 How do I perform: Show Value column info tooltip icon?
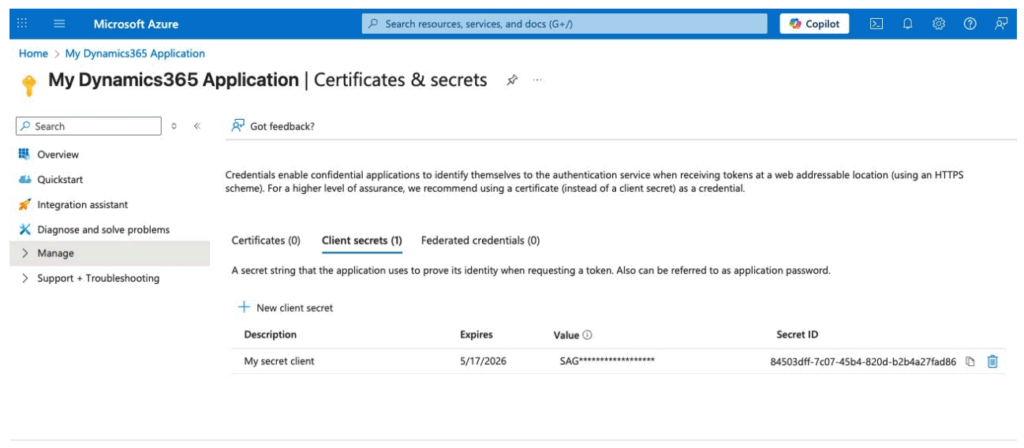[587, 335]
